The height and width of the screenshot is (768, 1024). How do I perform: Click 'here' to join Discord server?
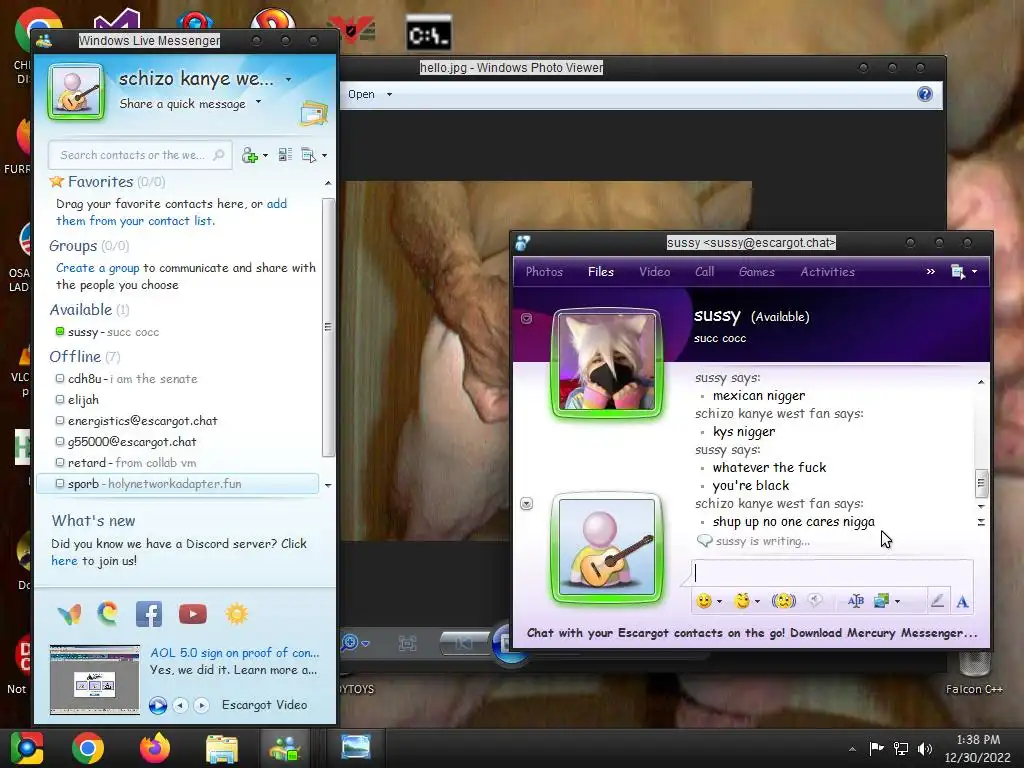(64, 560)
